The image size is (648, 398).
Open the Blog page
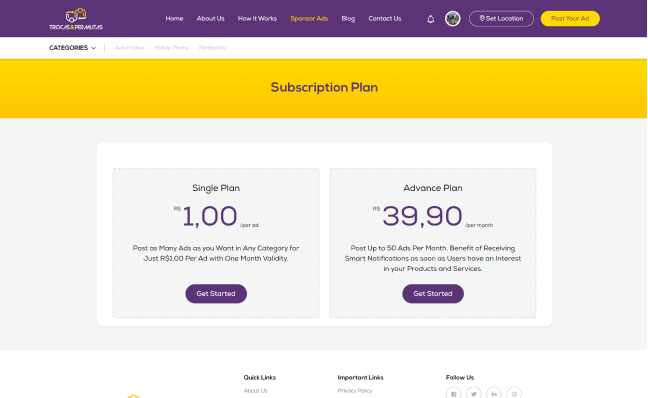tap(348, 19)
